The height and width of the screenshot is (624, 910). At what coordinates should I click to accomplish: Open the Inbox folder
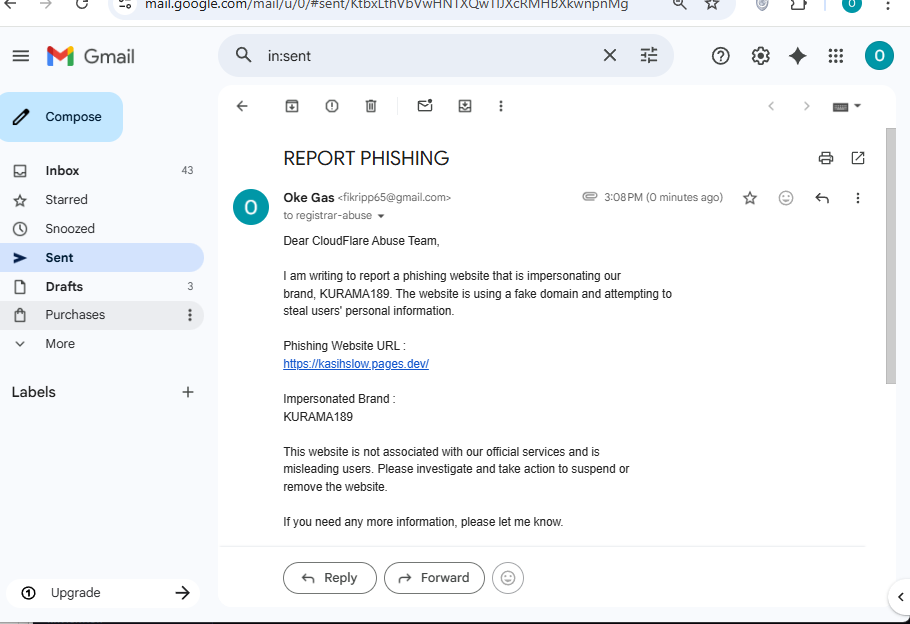pos(102,171)
